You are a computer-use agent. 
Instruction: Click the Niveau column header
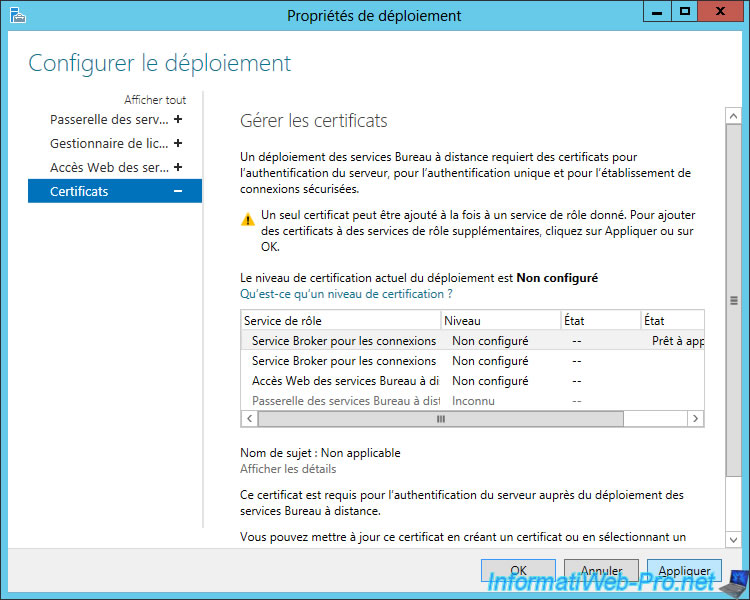tap(500, 321)
